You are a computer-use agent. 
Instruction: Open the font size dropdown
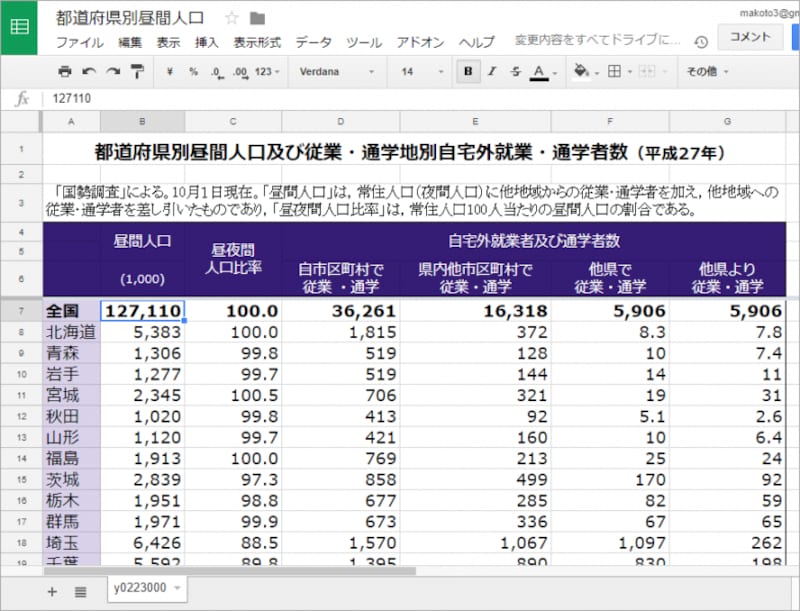[419, 72]
